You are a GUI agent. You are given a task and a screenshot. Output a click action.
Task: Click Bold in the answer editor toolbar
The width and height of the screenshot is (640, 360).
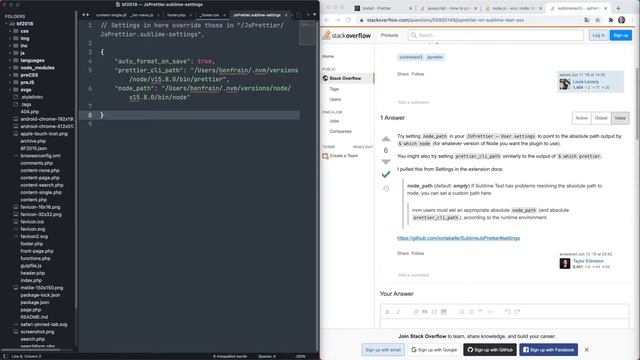[387, 312]
